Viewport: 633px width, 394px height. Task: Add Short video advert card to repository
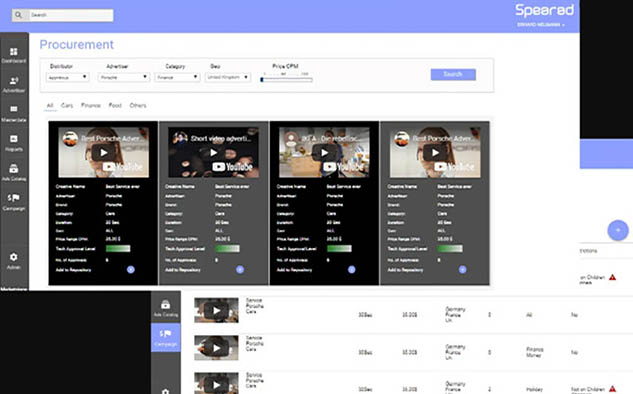click(x=240, y=270)
